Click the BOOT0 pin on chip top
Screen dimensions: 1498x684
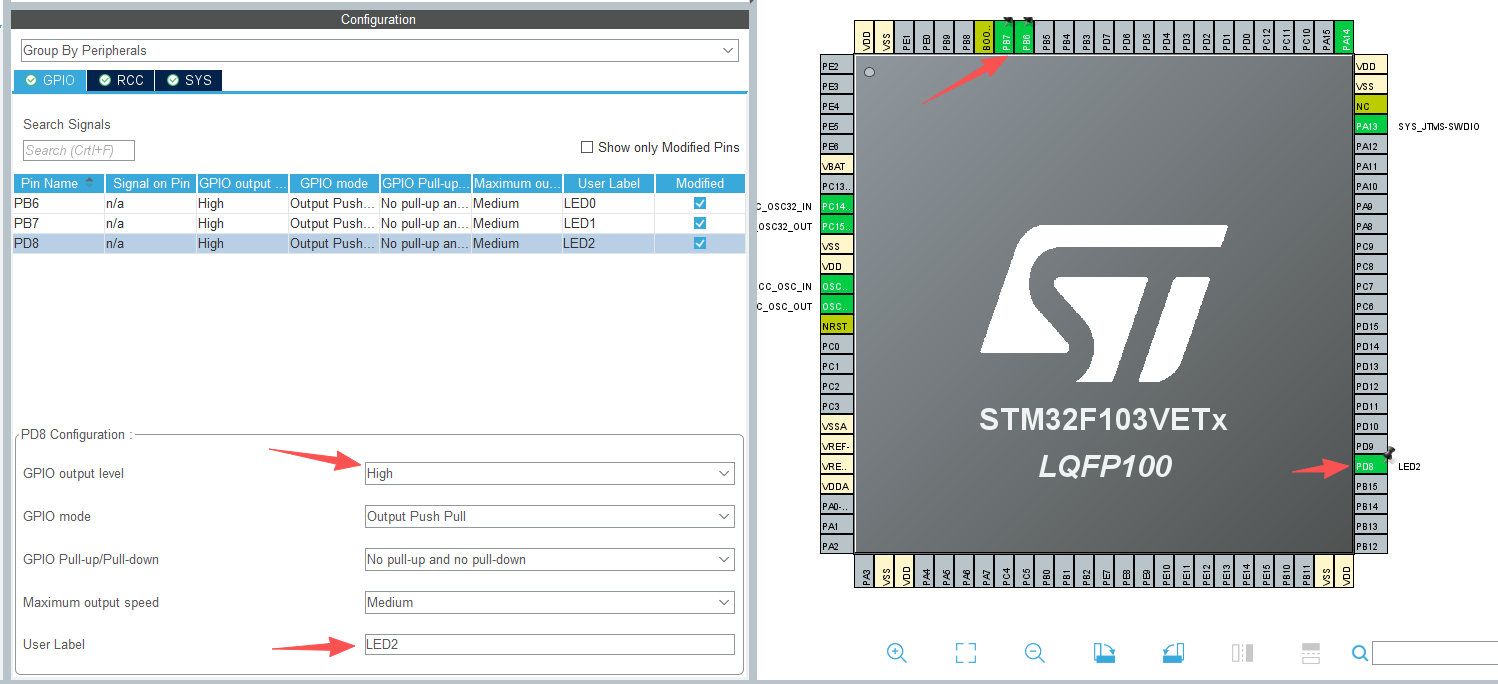pos(986,38)
